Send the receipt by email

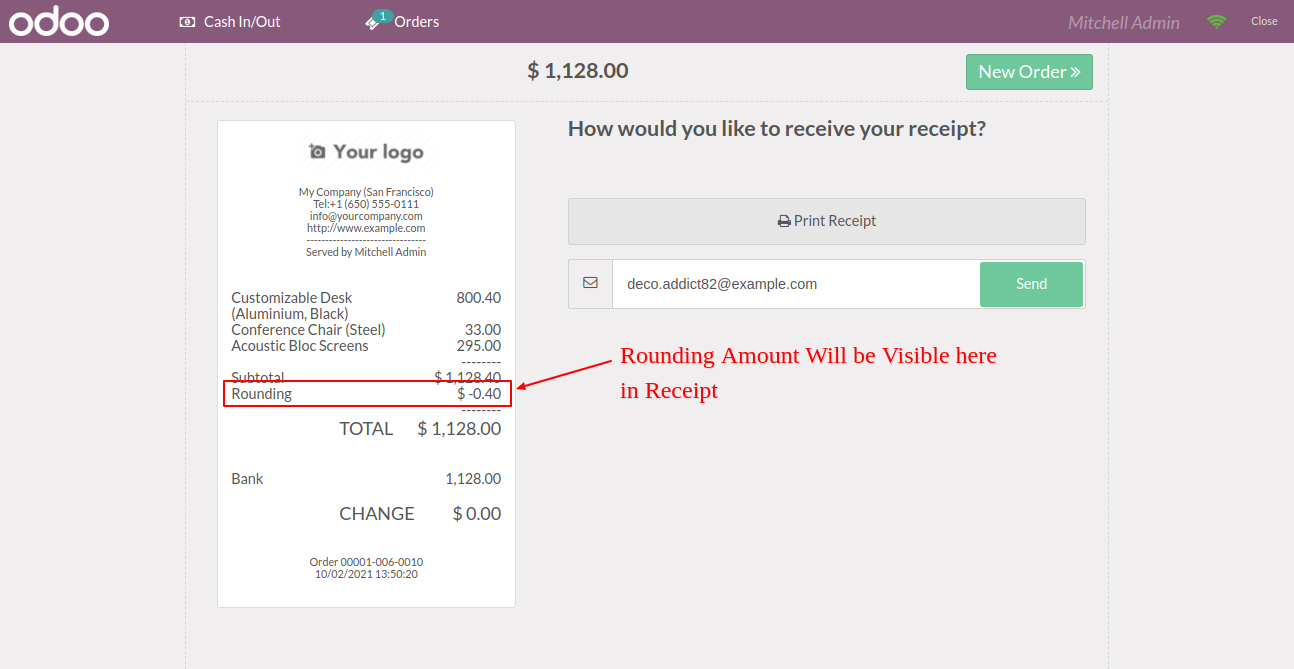(x=1031, y=284)
